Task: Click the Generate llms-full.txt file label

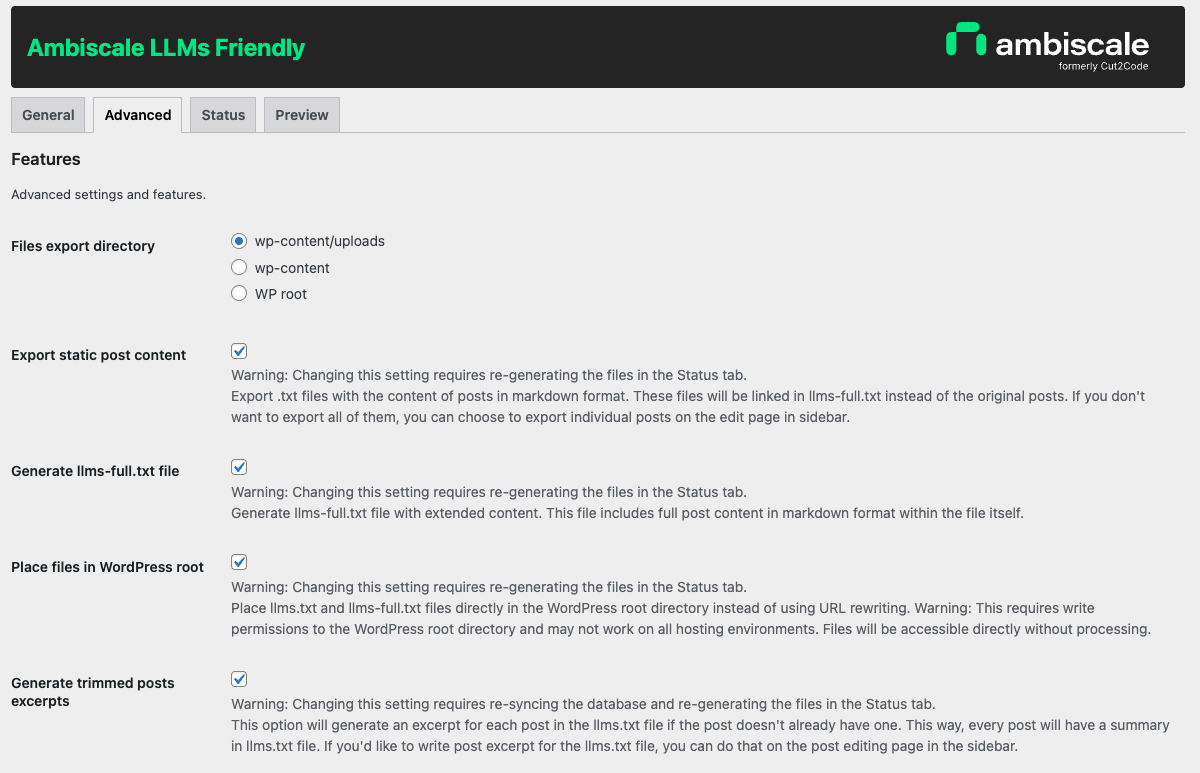Action: tap(95, 471)
